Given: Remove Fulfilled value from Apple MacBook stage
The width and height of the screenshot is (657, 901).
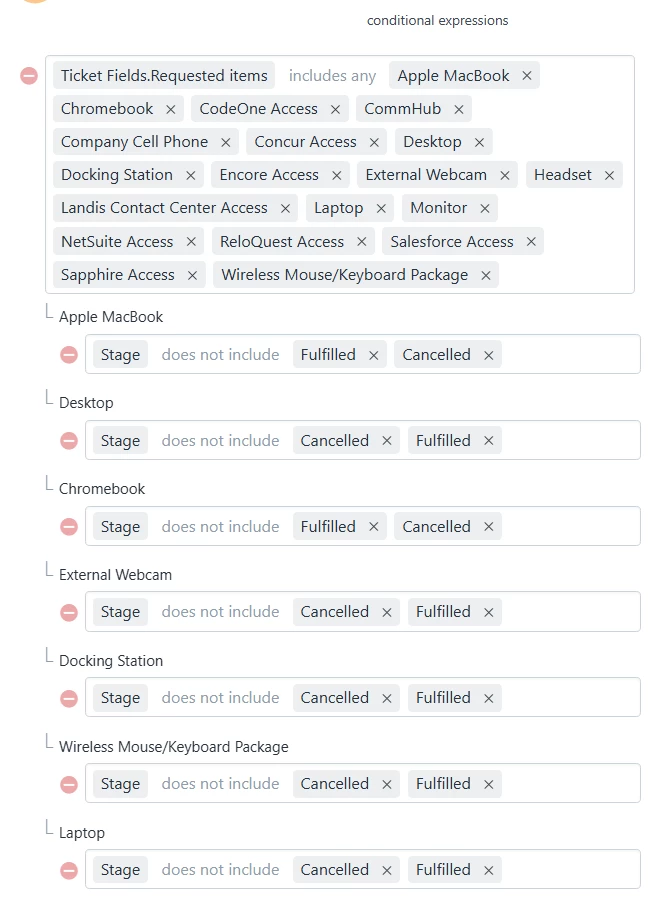Looking at the screenshot, I should coord(373,355).
